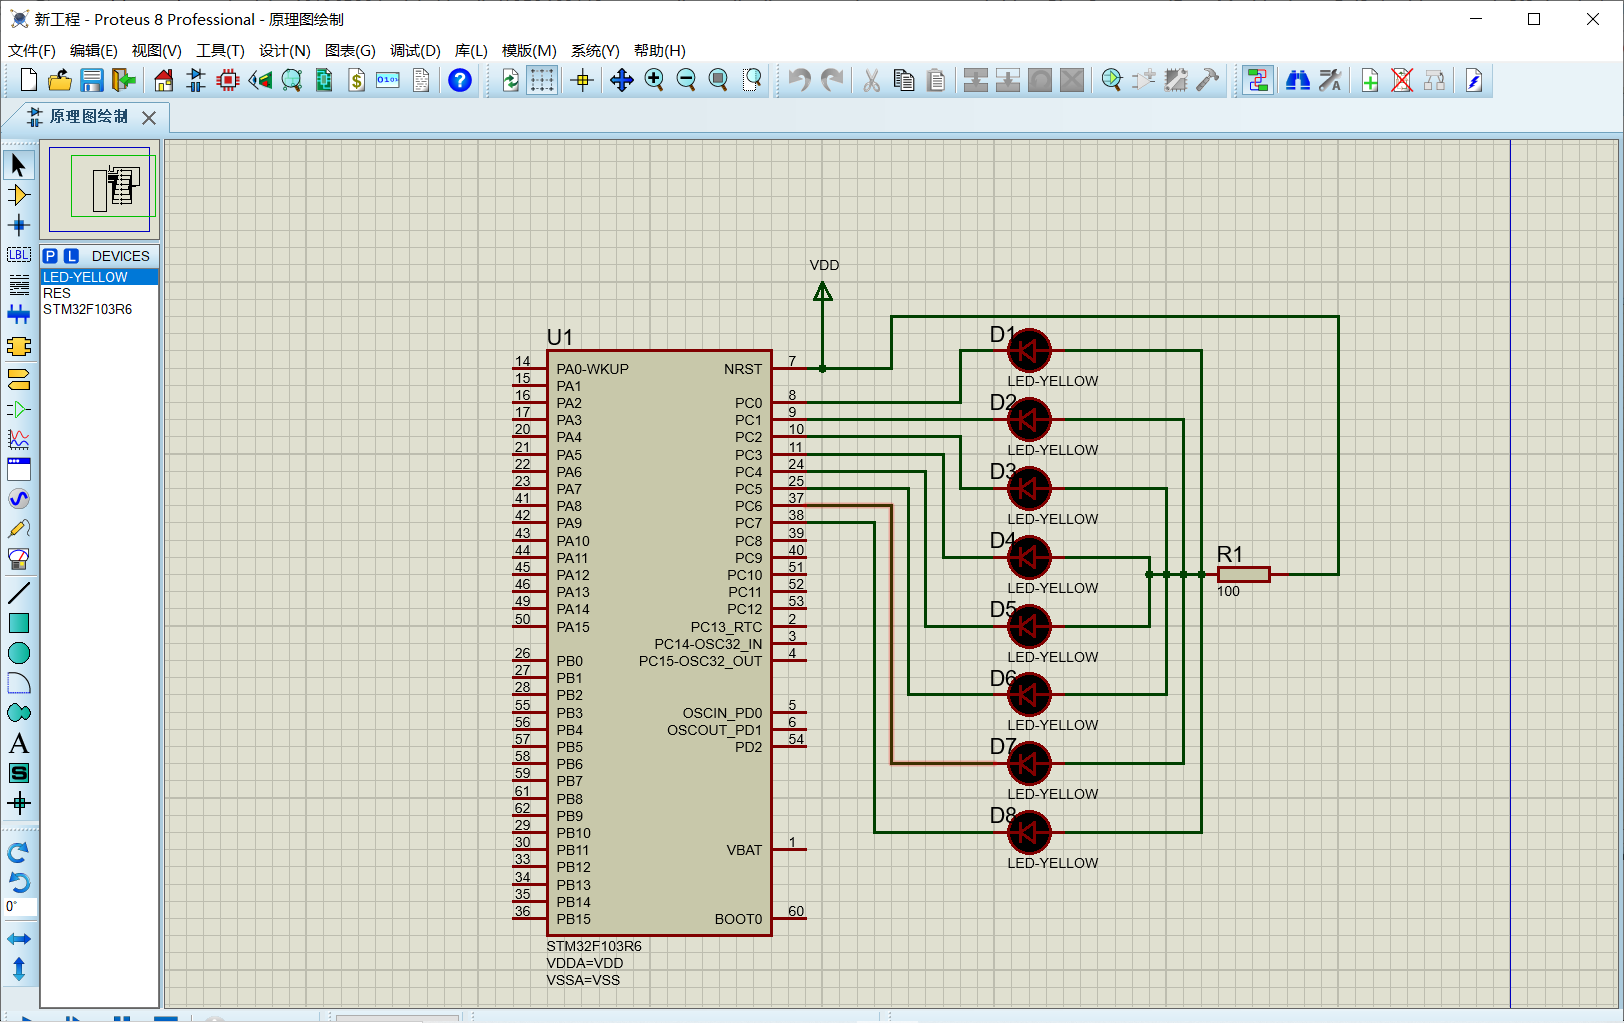This screenshot has height=1023, width=1624.
Task: Click the binoculars search and tag icon
Action: (1298, 80)
